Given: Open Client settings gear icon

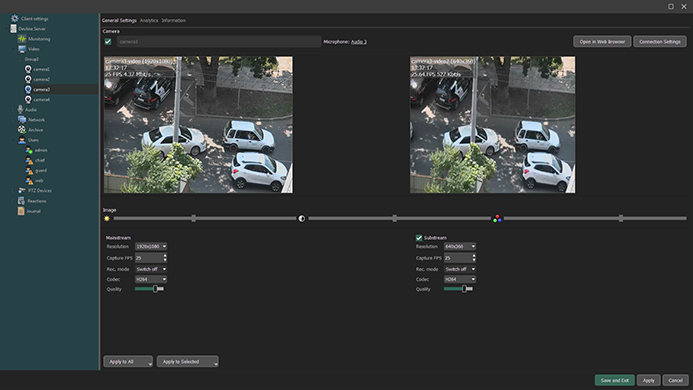Looking at the screenshot, I should [15, 19].
